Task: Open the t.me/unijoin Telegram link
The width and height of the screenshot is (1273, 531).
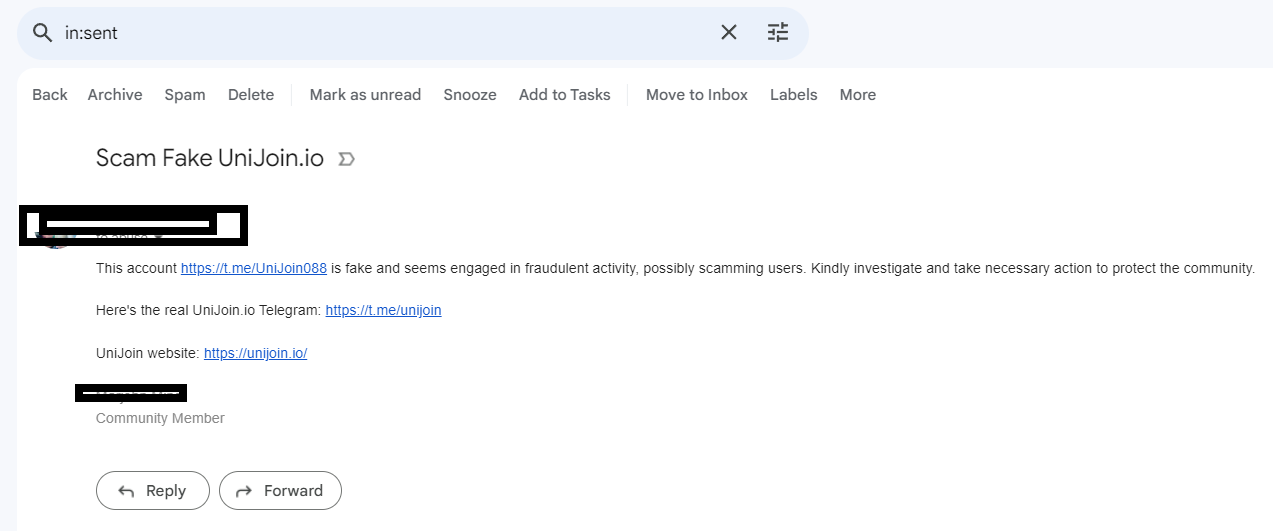Action: 384,310
